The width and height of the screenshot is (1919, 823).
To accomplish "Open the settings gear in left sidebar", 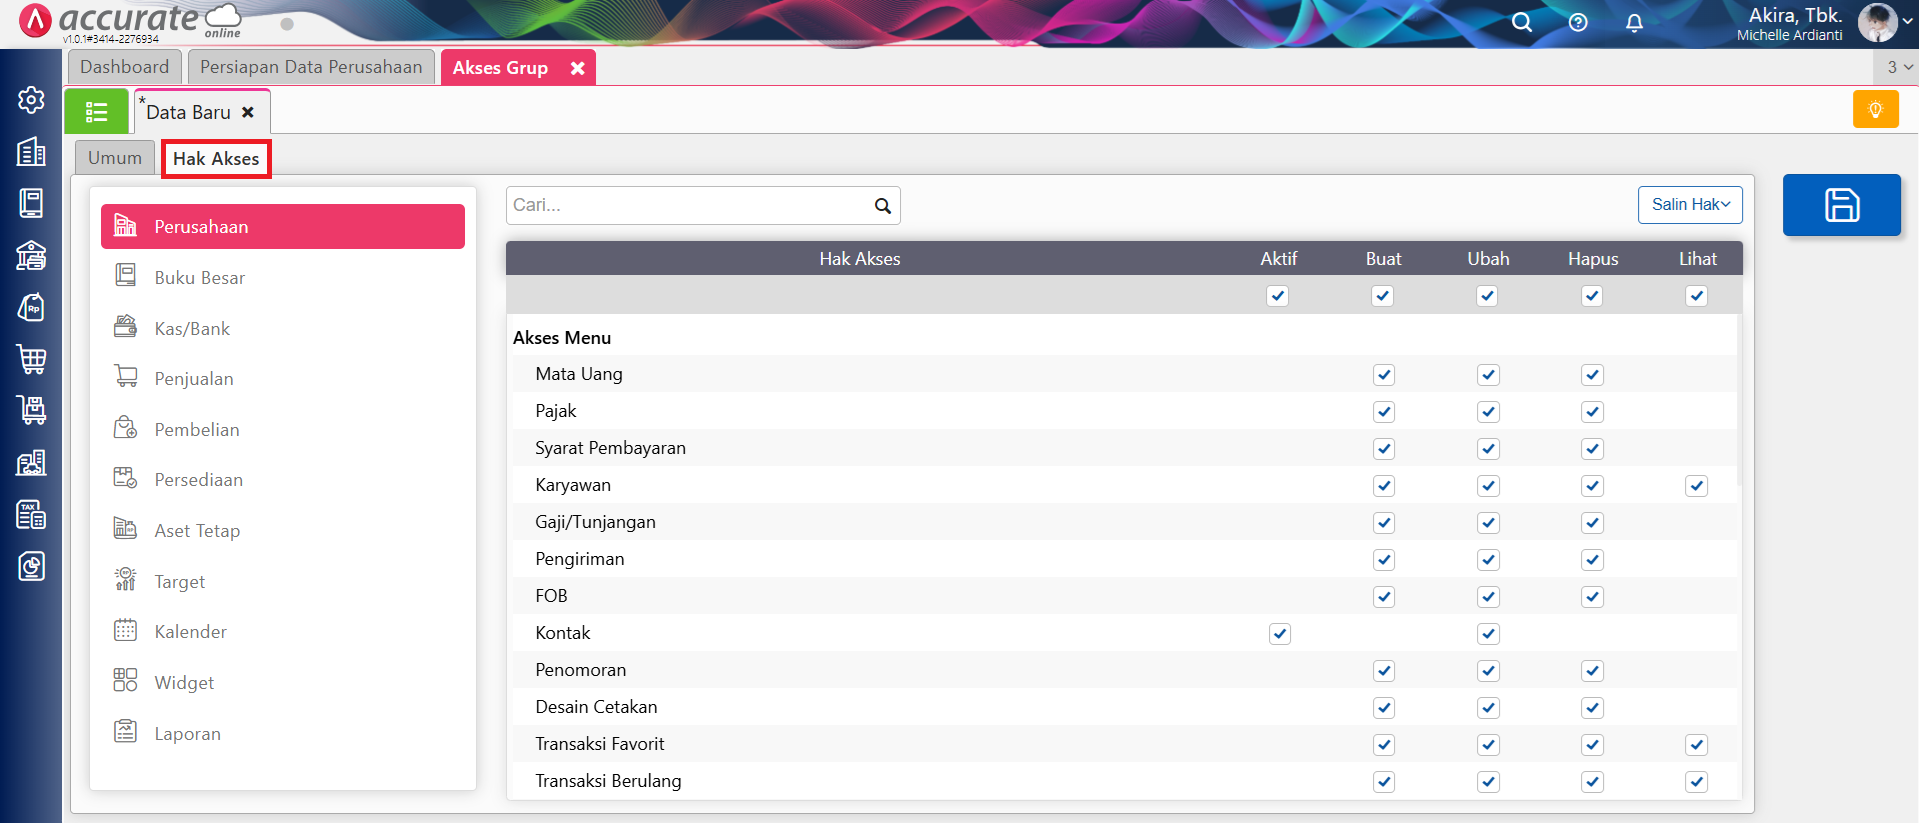I will pyautogui.click(x=31, y=100).
